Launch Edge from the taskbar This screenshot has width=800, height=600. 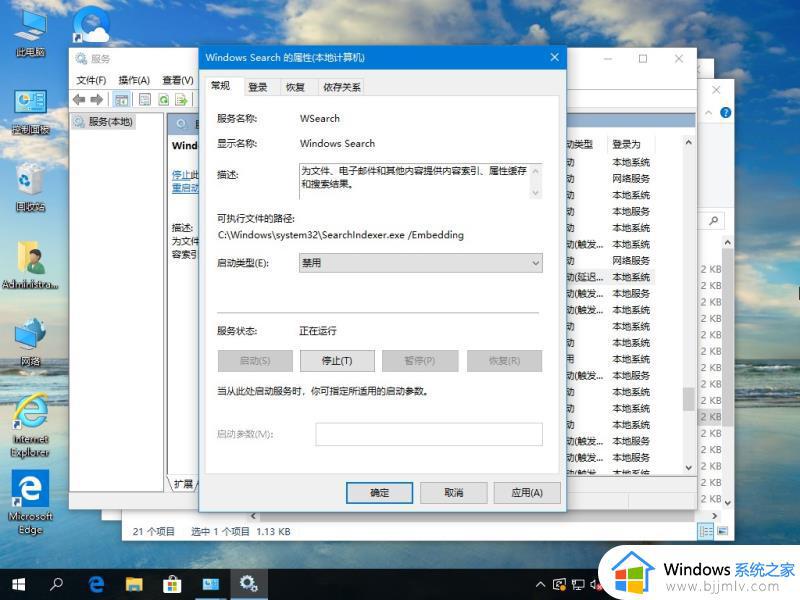[96, 584]
